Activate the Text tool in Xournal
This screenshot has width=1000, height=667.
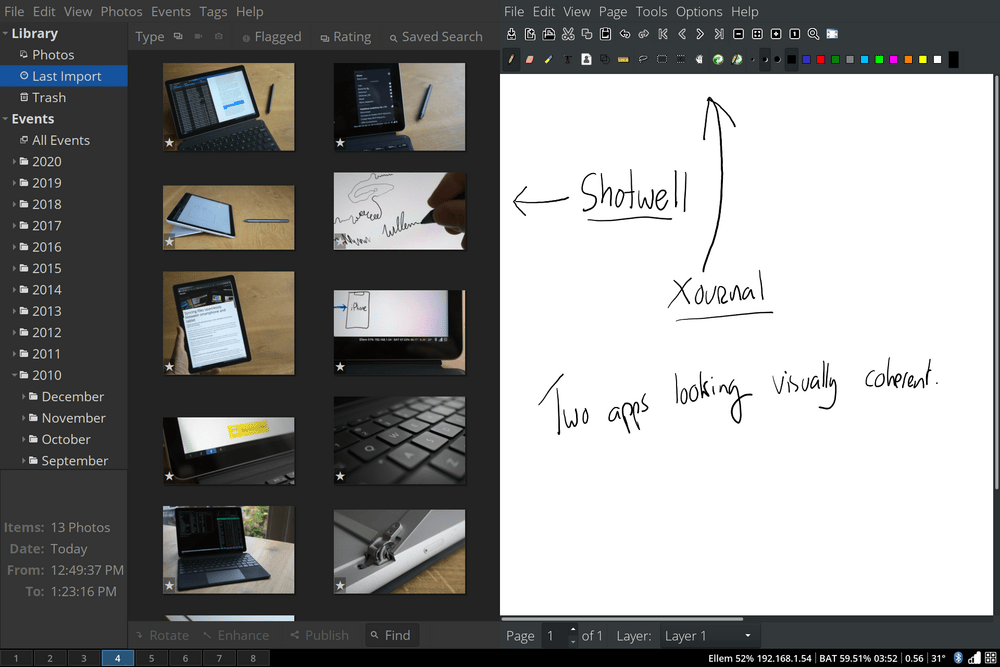point(566,59)
